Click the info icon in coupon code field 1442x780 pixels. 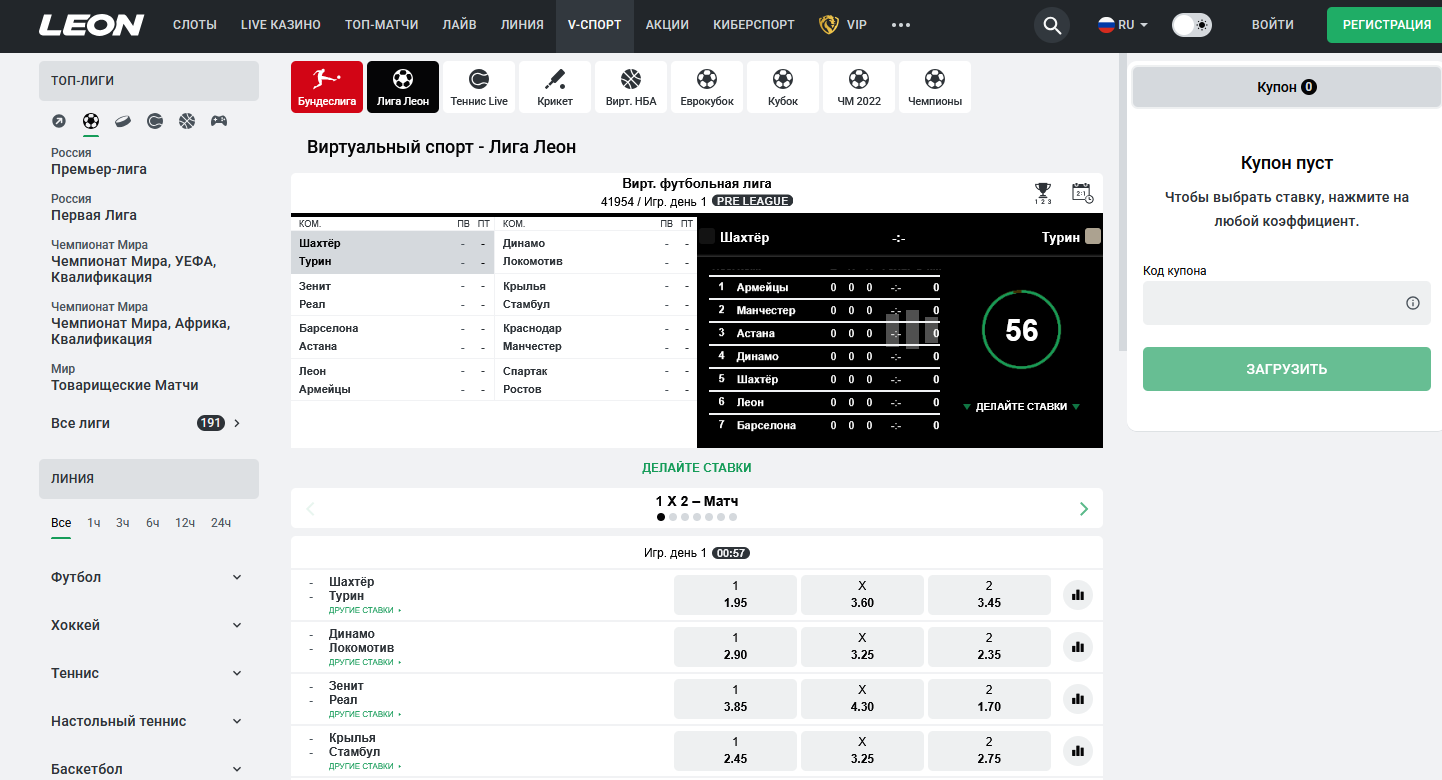coord(1412,303)
